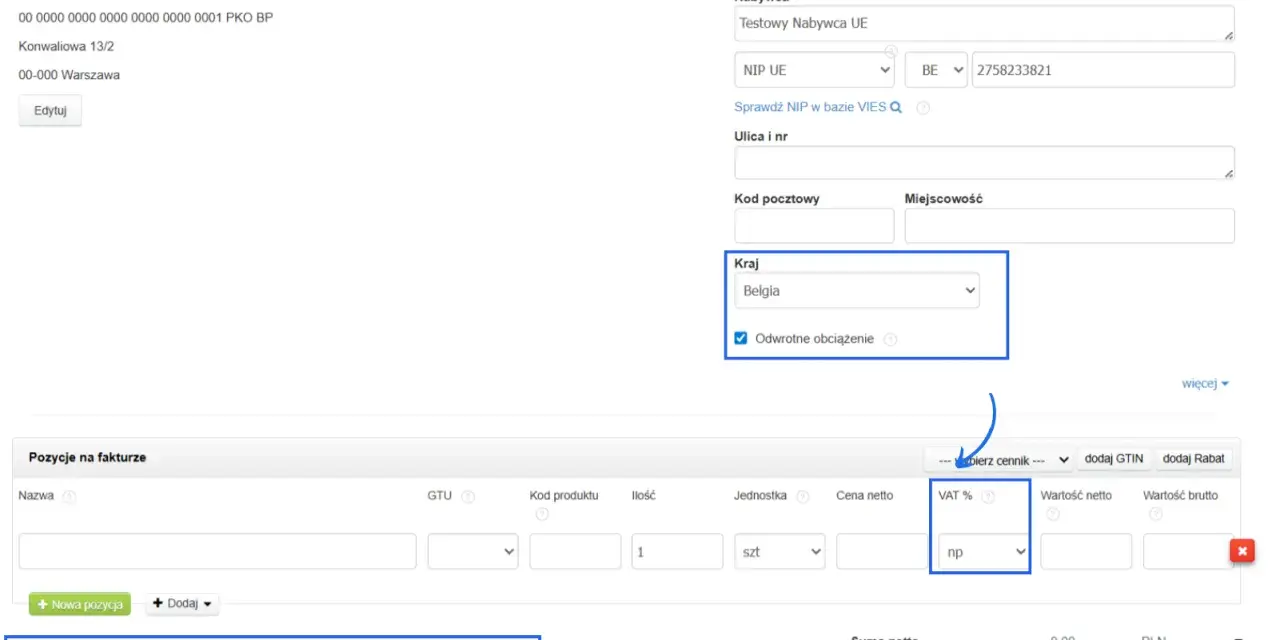The height and width of the screenshot is (640, 1280).
Task: Click help icon next to VAT % label
Action: click(x=988, y=496)
